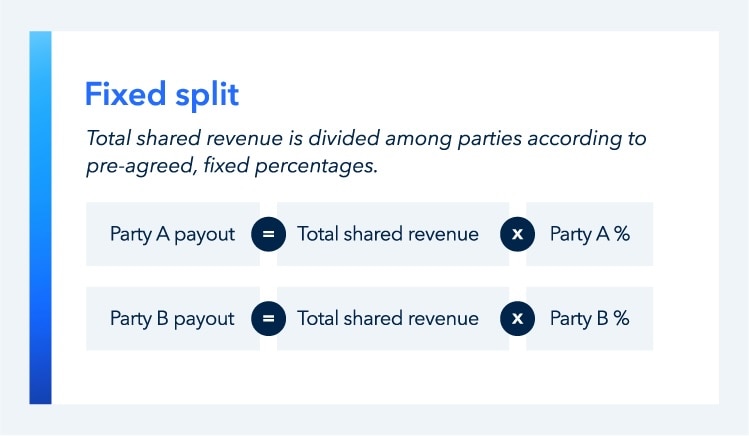The width and height of the screenshot is (749, 436).
Task: Click the multiply icon in Party A row
Action: tap(517, 234)
